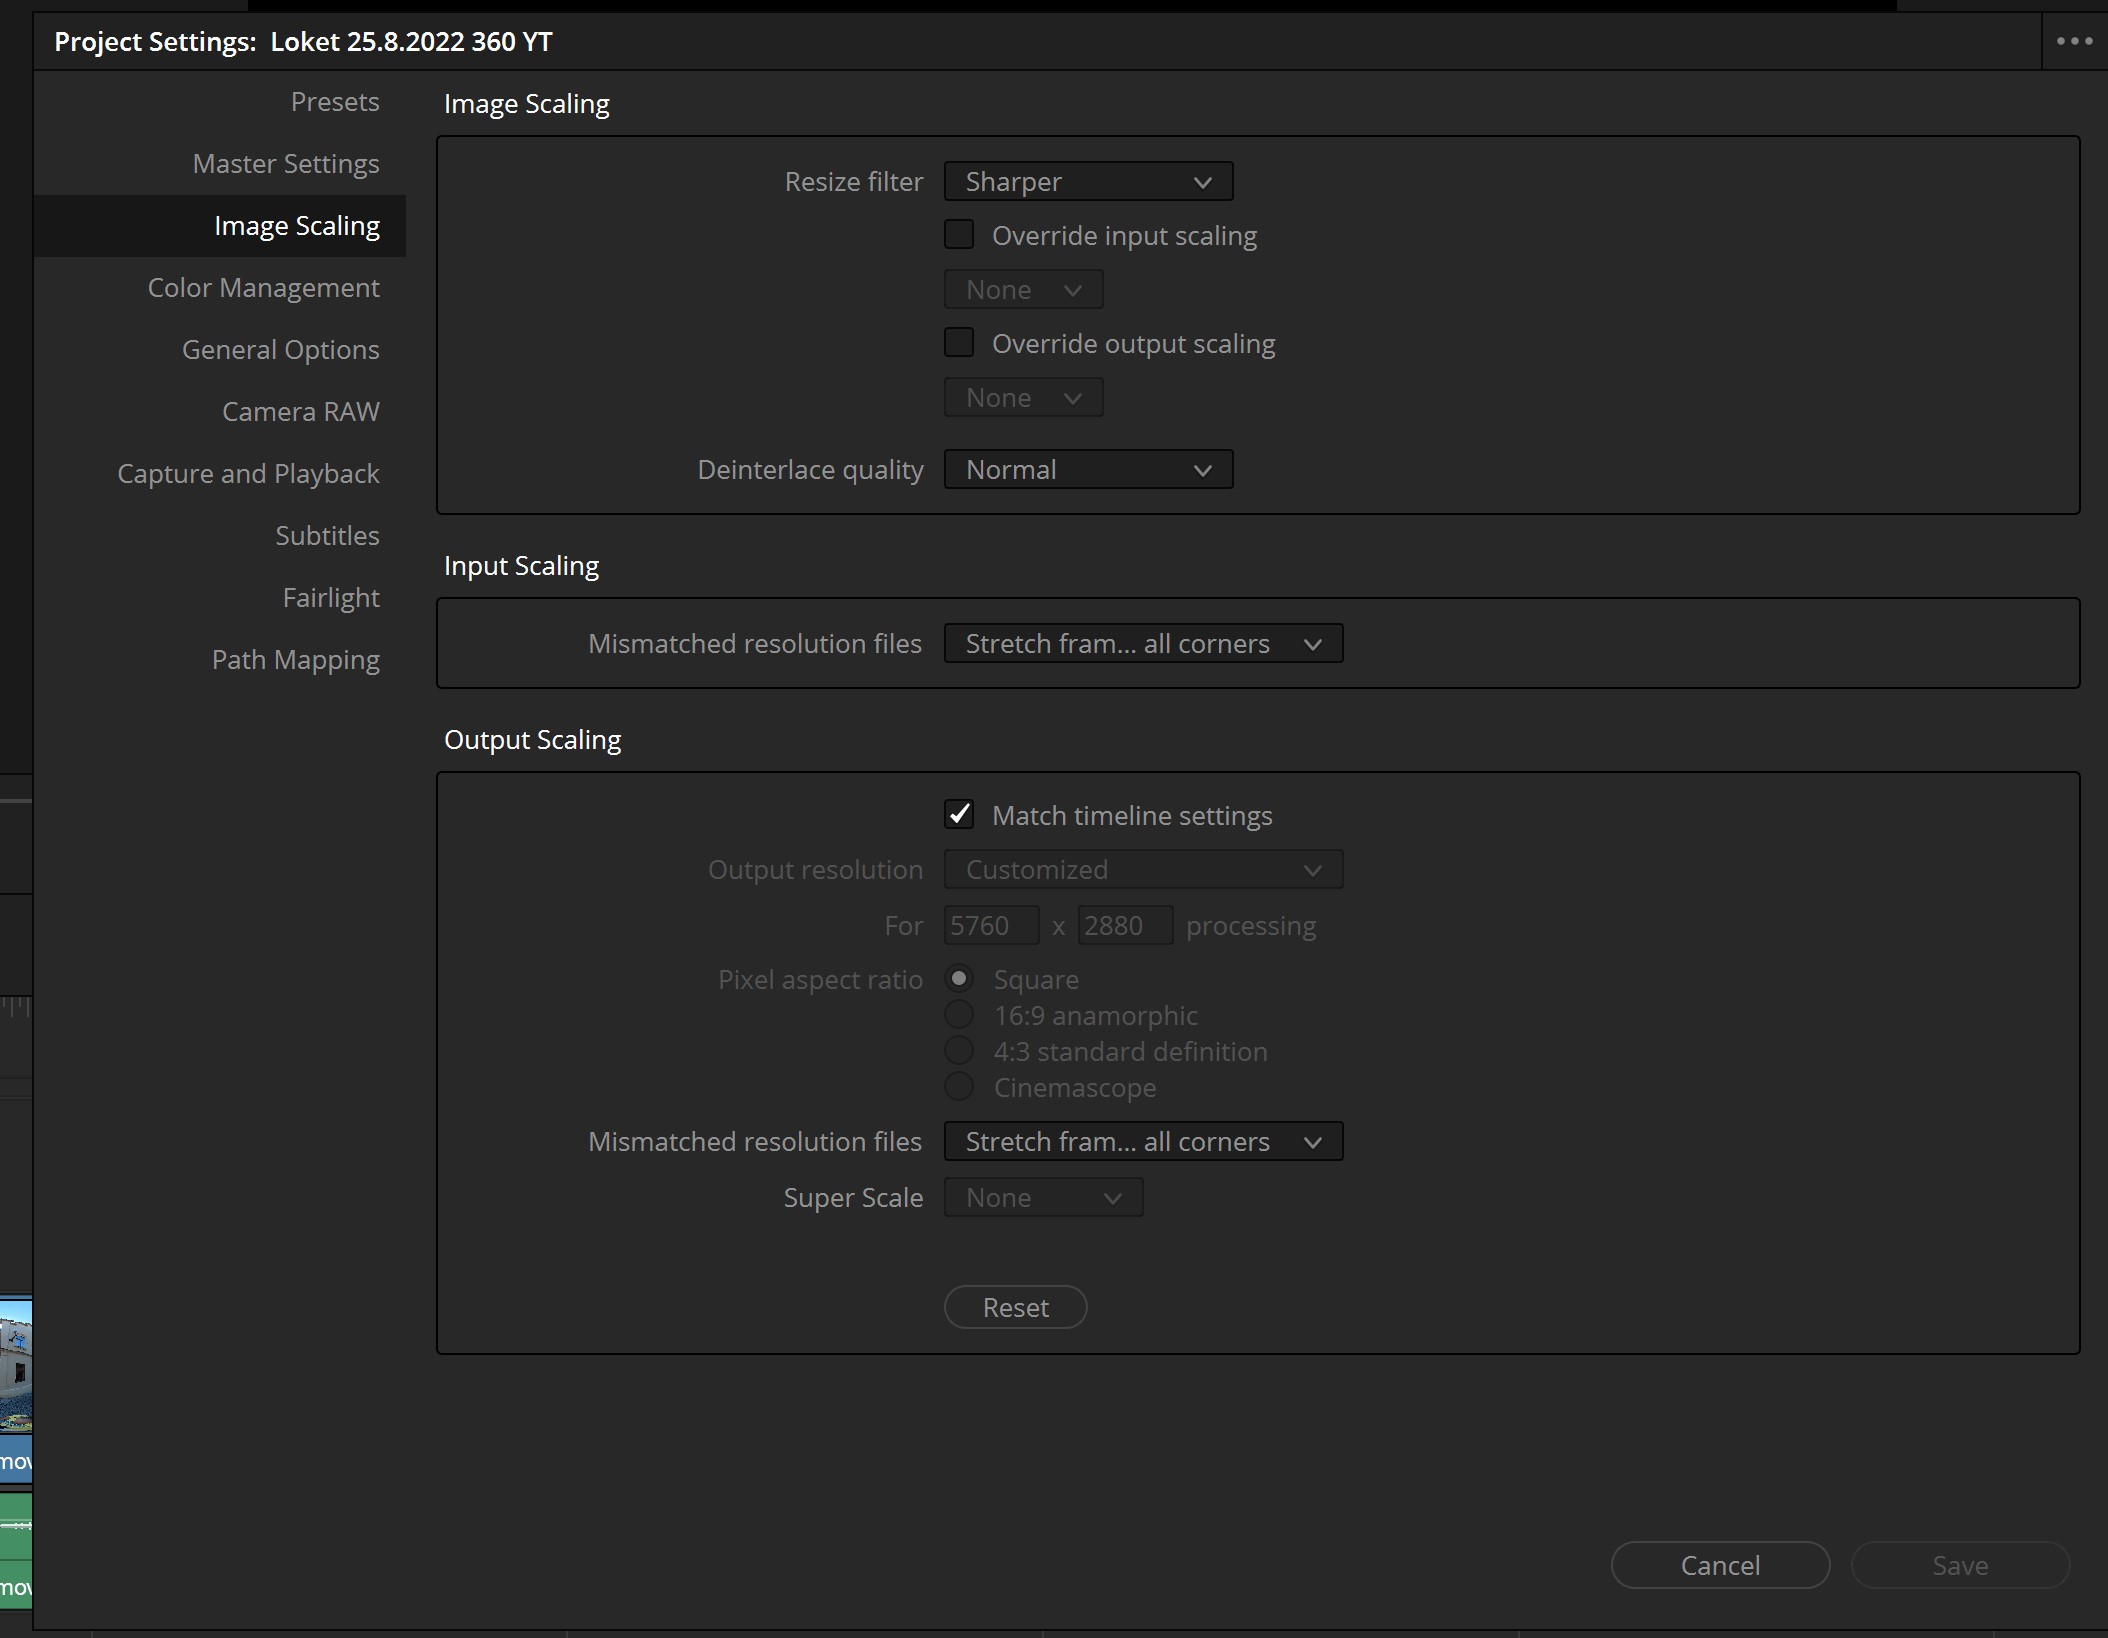The width and height of the screenshot is (2108, 1638).
Task: Select 16:9 anamorphic pixel aspect ratio
Action: (x=959, y=1015)
